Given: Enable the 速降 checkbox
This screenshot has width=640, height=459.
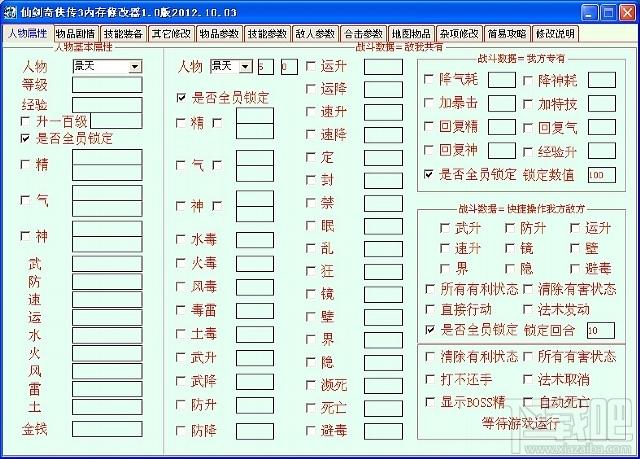Looking at the screenshot, I should (x=311, y=134).
